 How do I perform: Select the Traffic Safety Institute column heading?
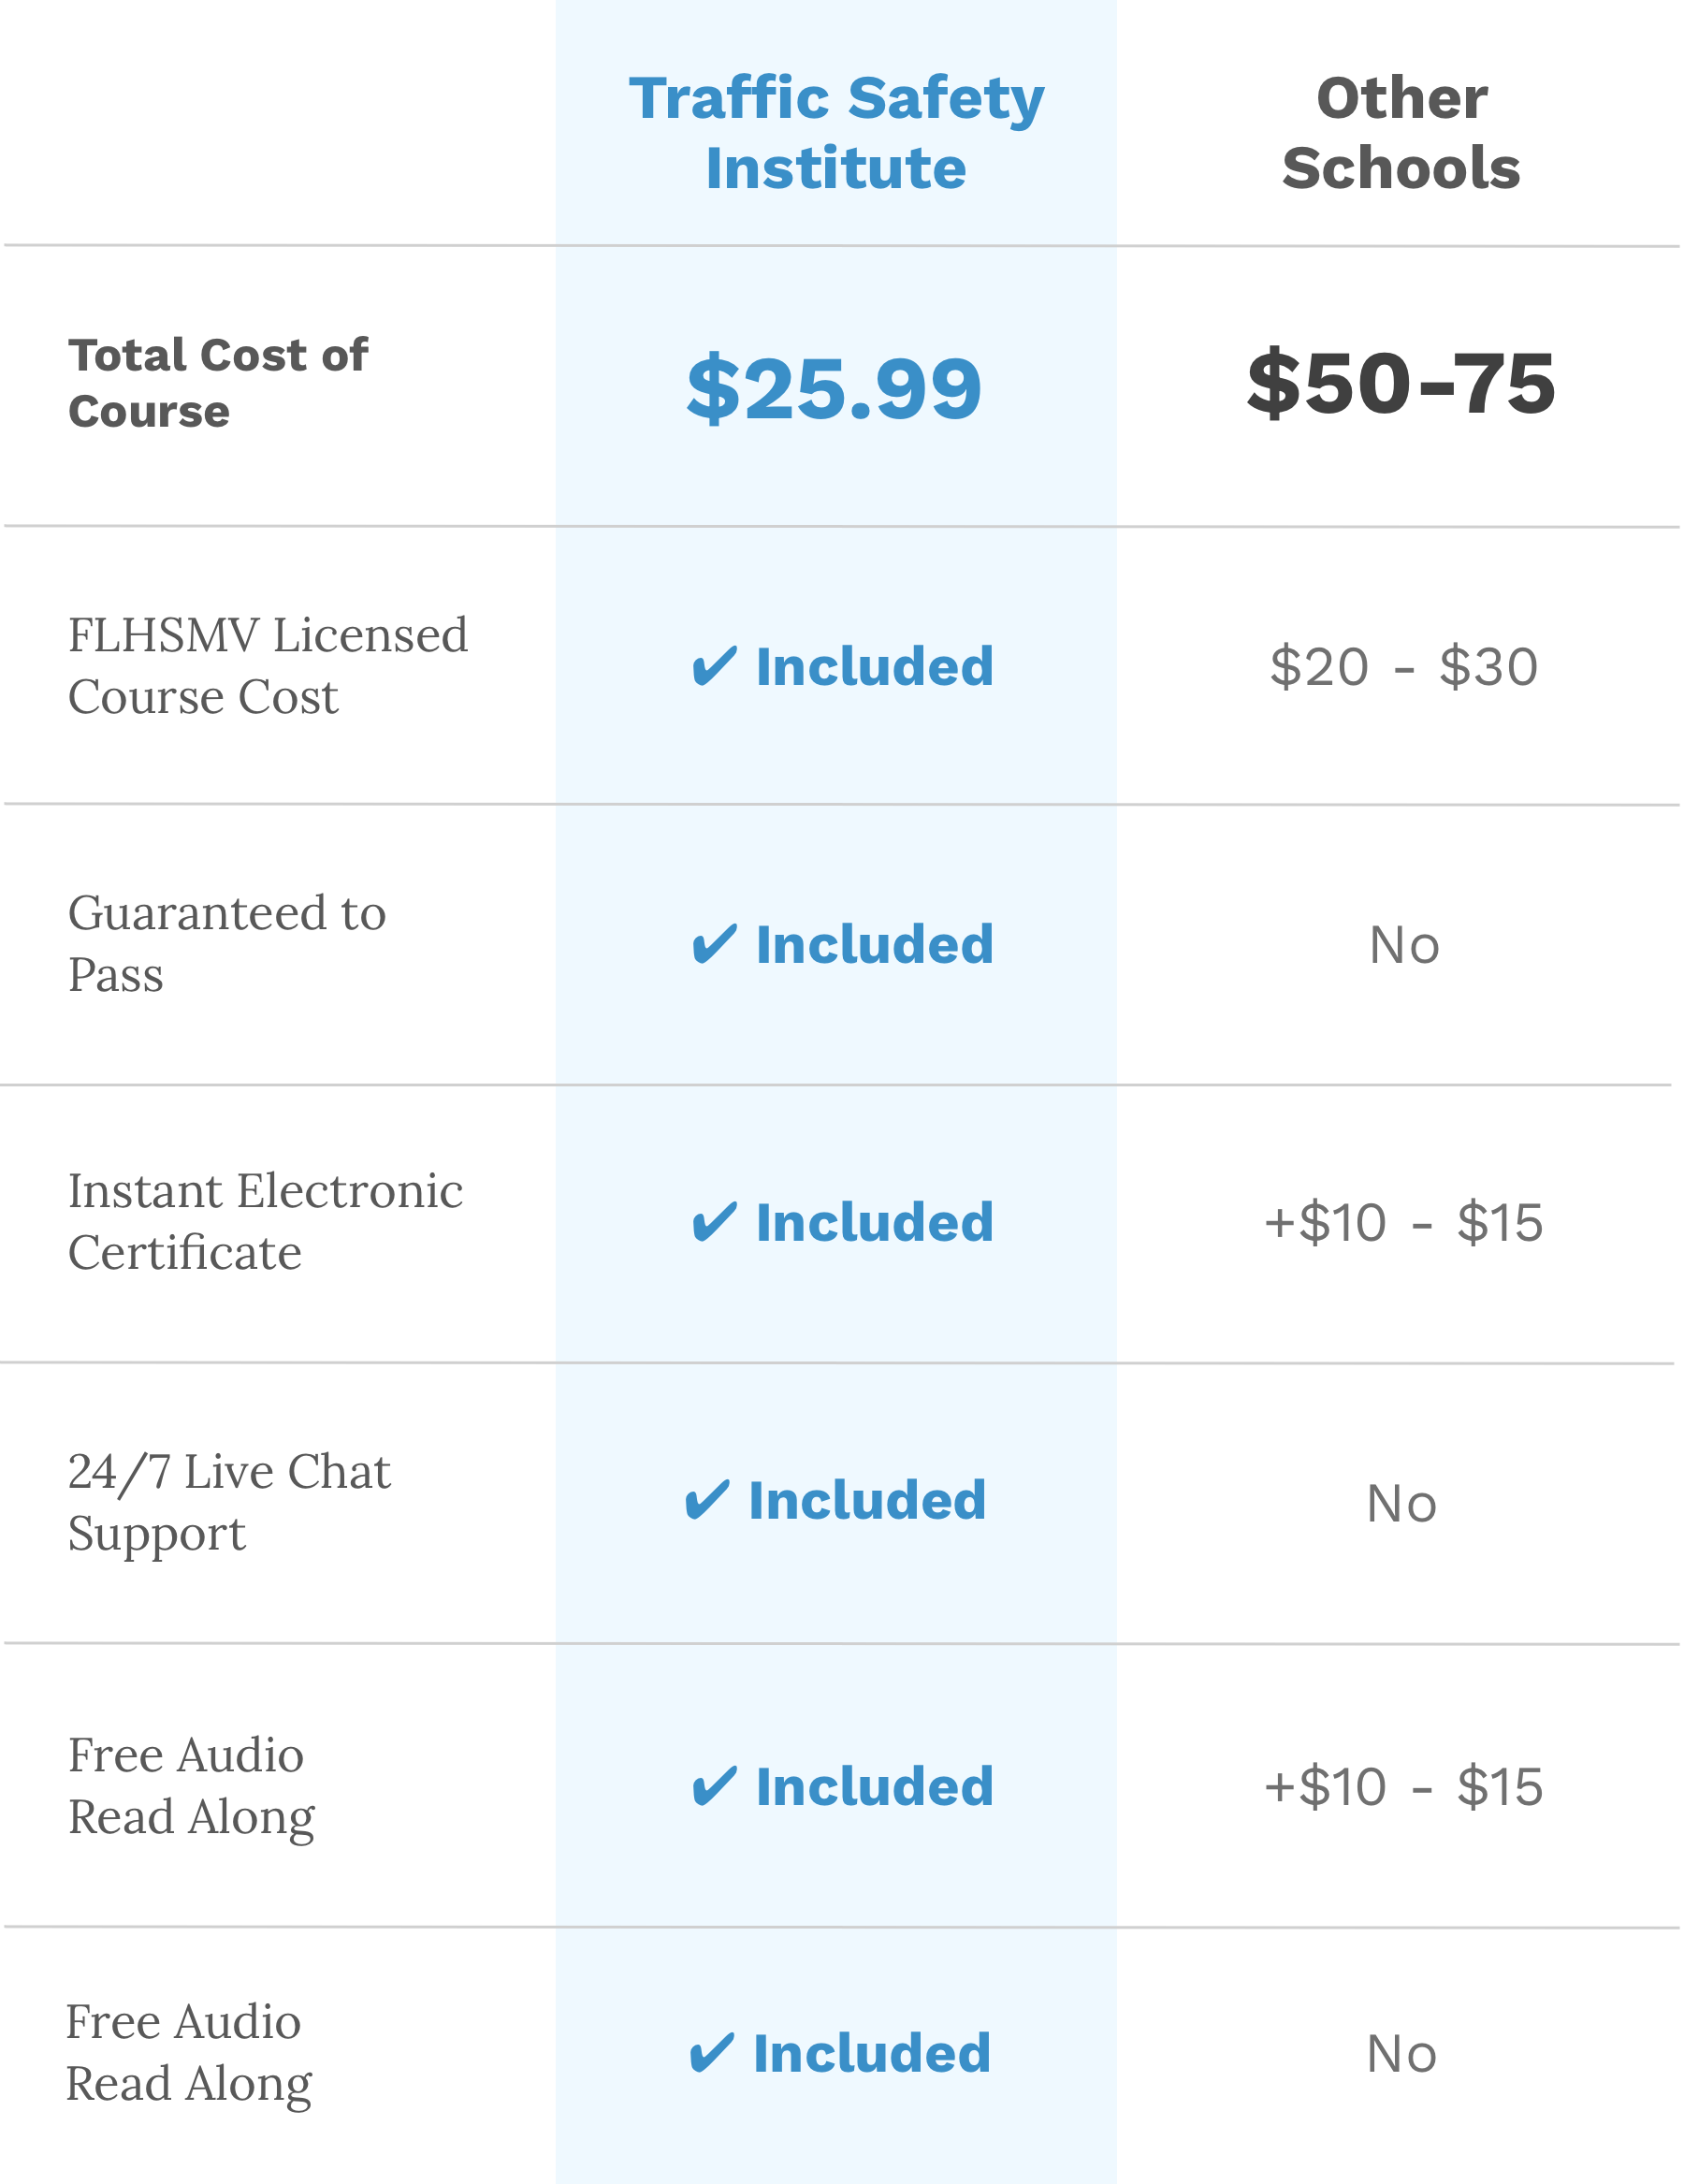[836, 132]
